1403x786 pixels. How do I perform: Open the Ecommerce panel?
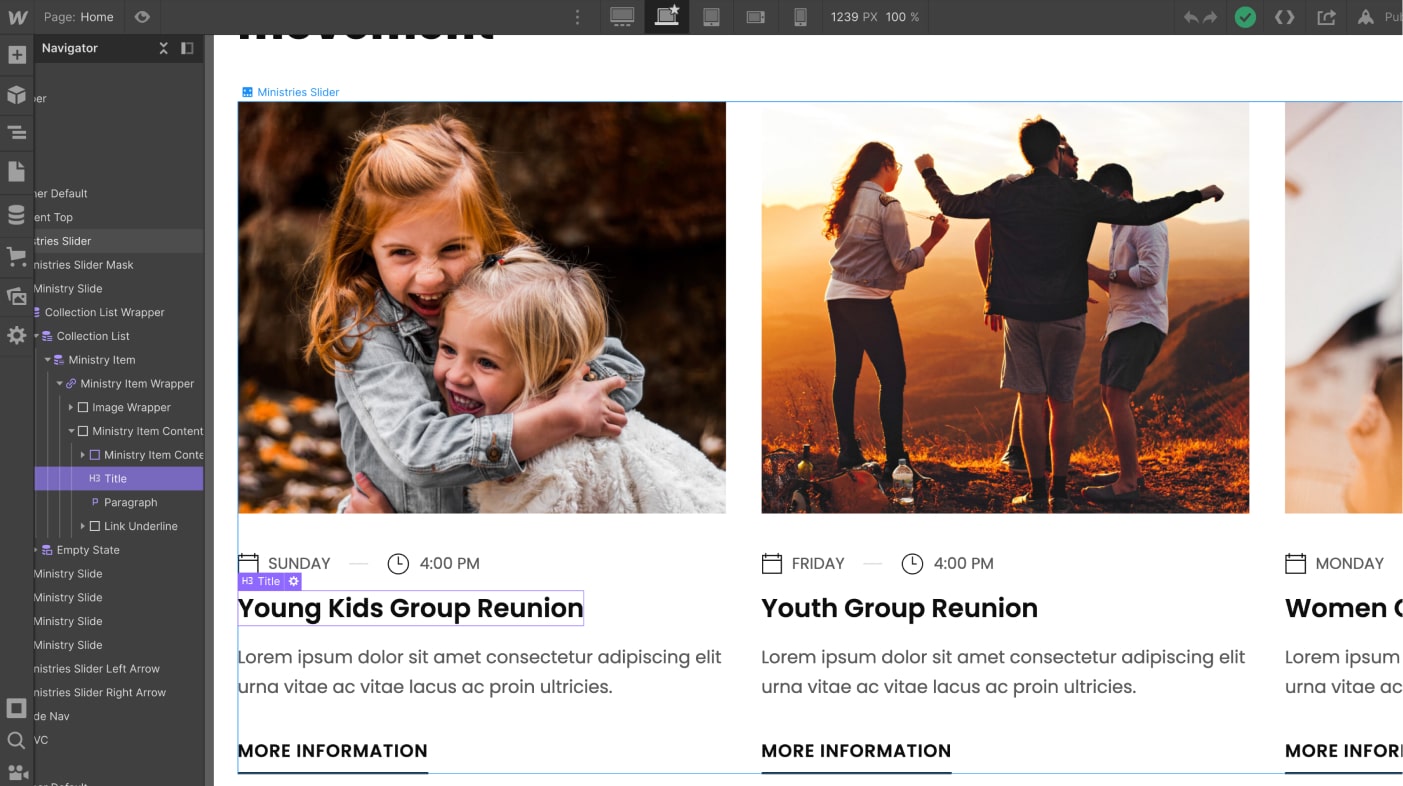coord(16,256)
